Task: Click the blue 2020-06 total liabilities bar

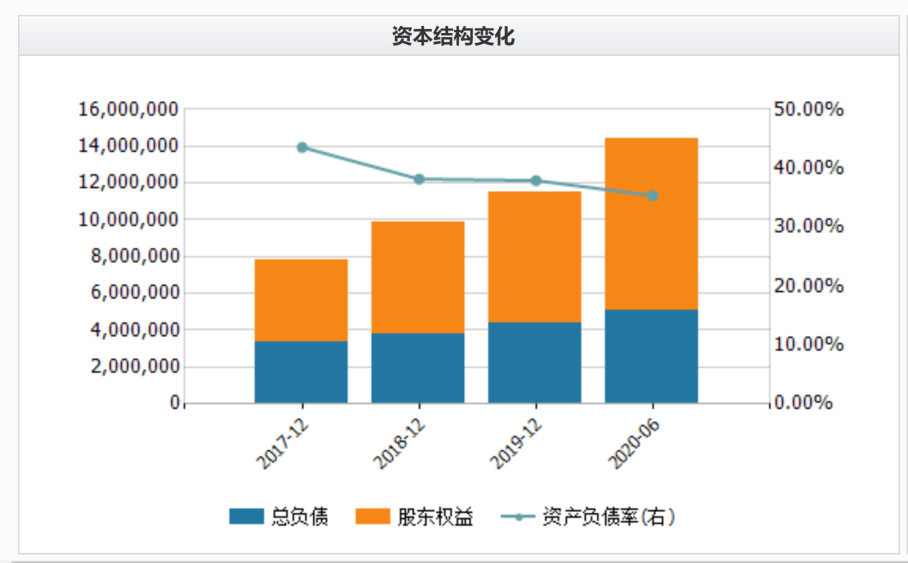Action: pyautogui.click(x=651, y=356)
